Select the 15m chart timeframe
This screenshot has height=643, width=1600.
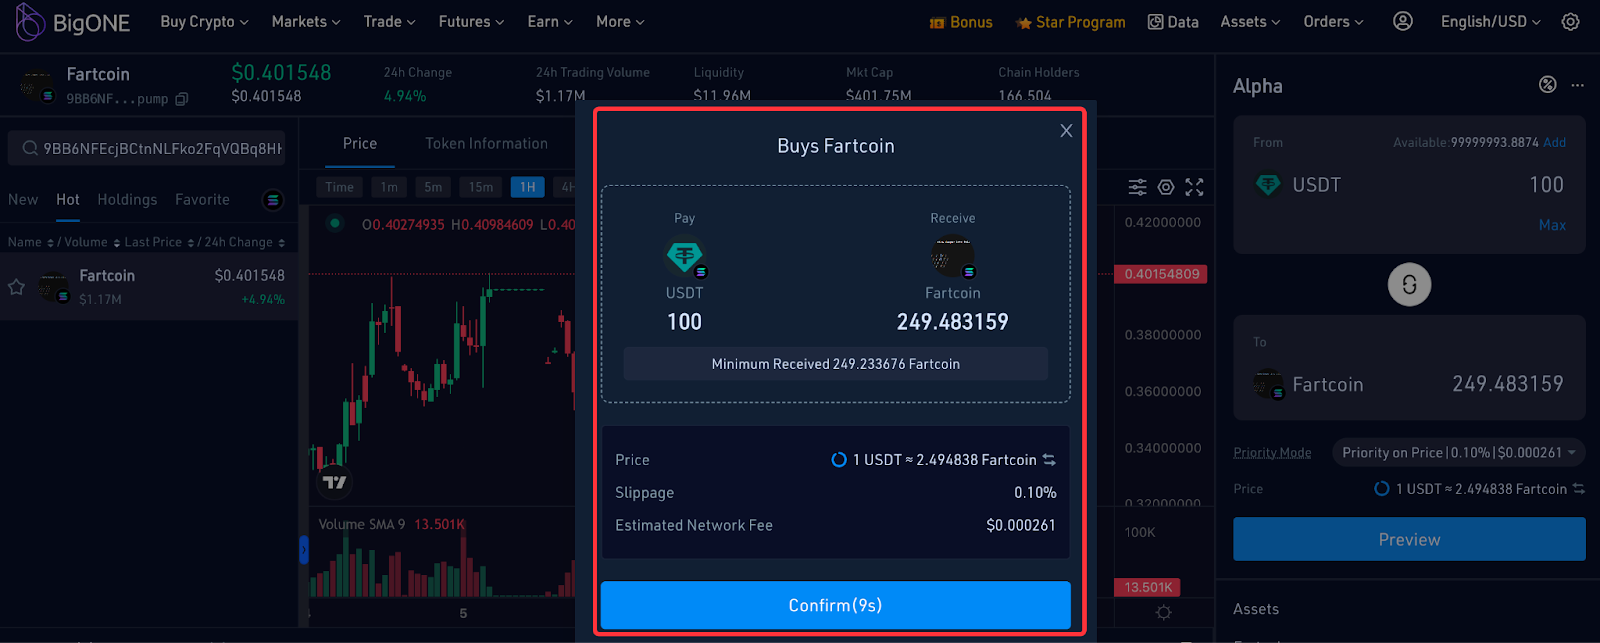pos(481,187)
